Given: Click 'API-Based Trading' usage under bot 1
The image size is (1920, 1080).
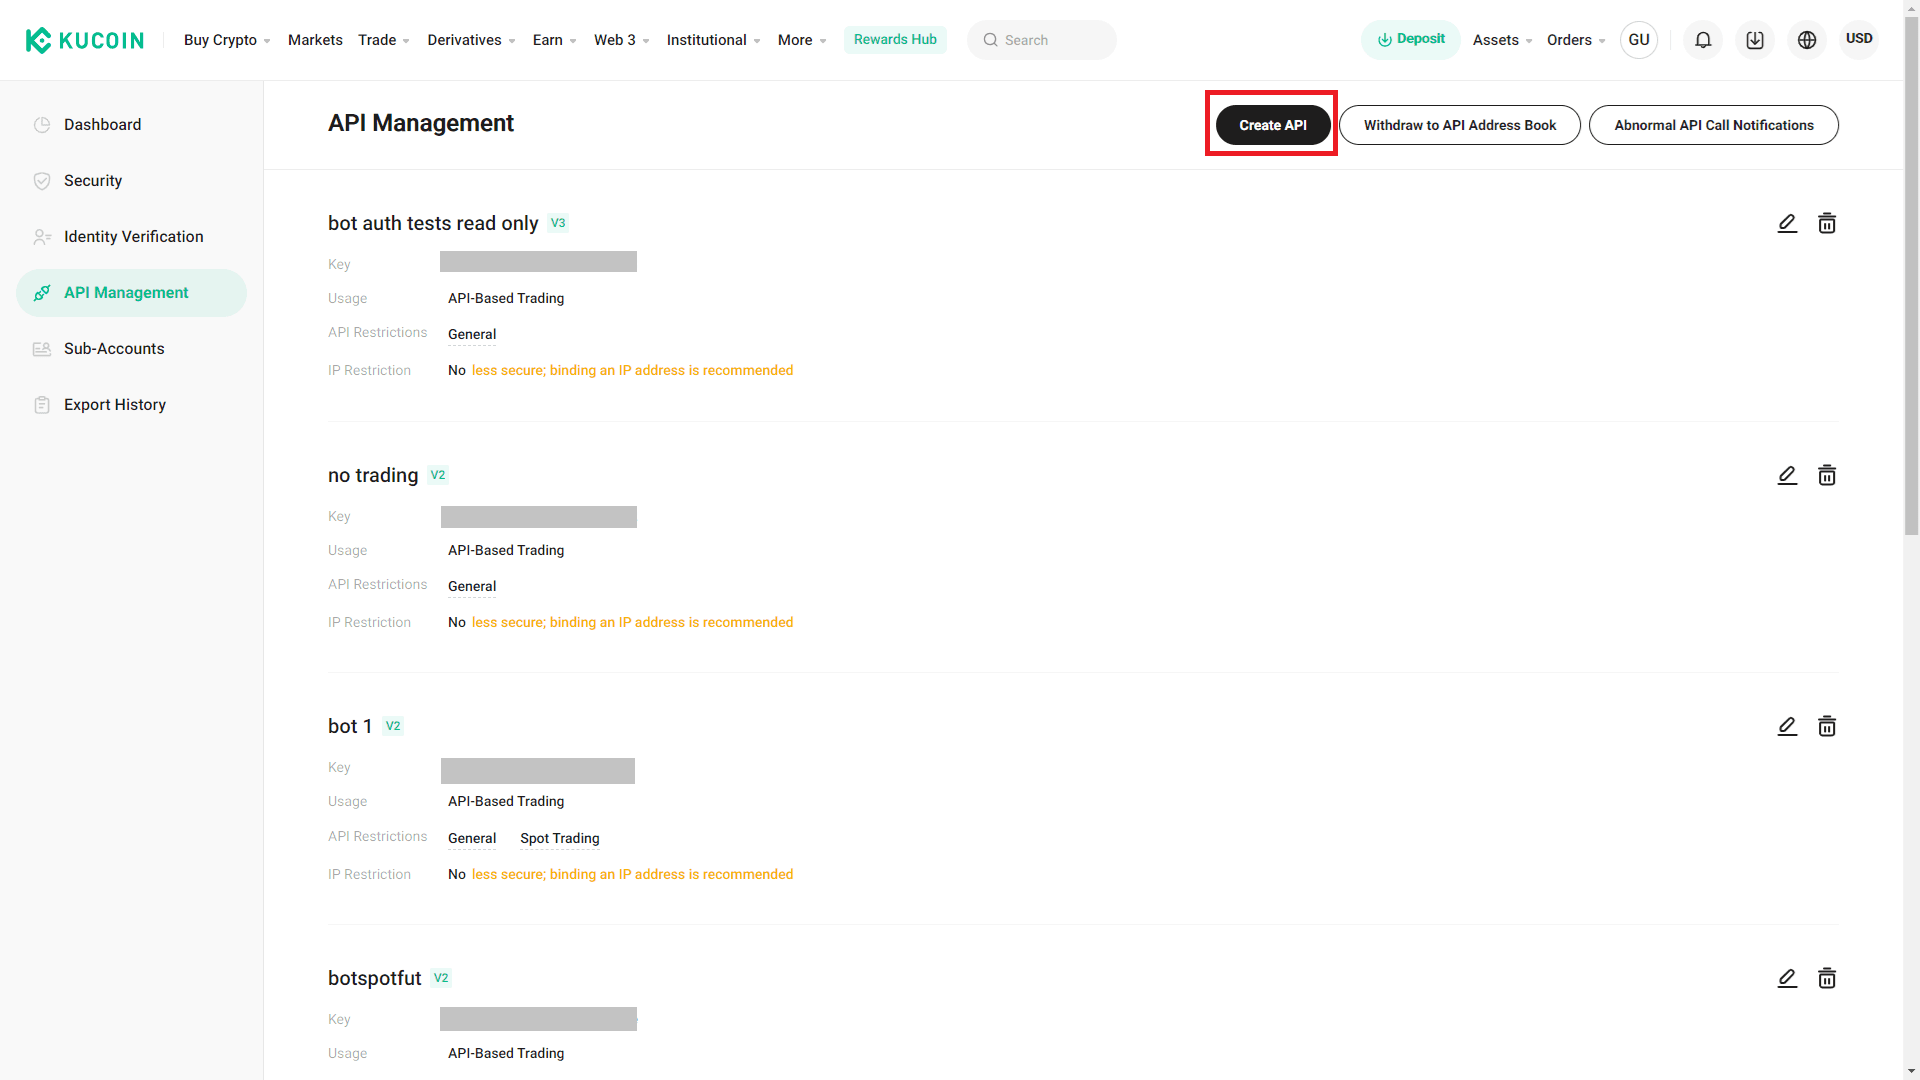Looking at the screenshot, I should click(506, 801).
